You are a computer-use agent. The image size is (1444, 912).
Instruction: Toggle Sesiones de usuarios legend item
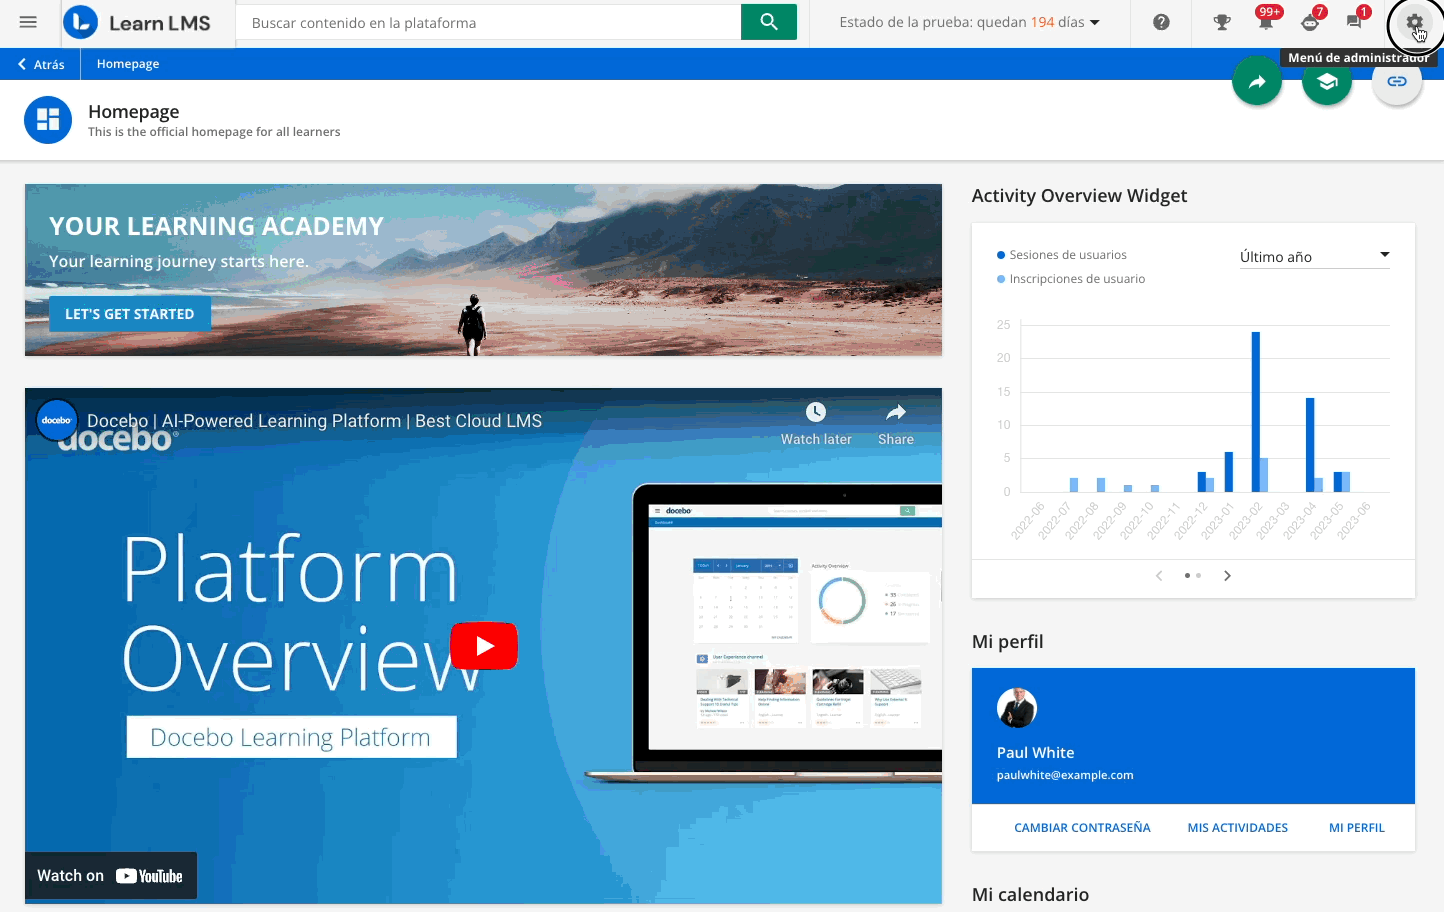point(1062,255)
